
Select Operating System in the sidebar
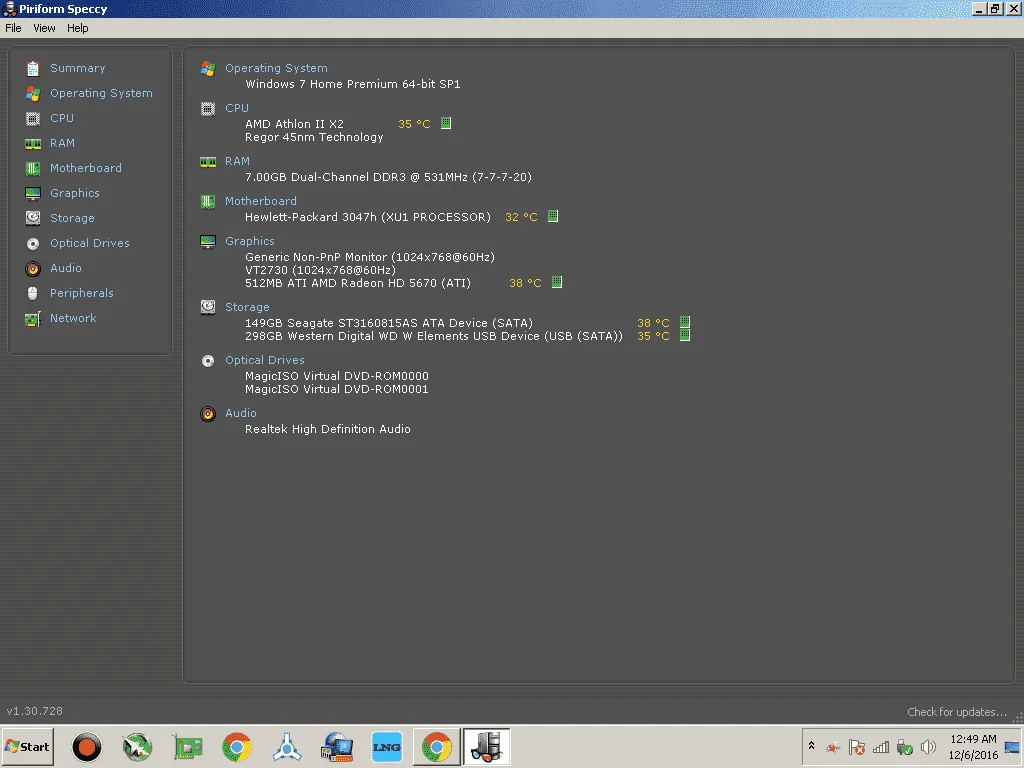point(101,93)
